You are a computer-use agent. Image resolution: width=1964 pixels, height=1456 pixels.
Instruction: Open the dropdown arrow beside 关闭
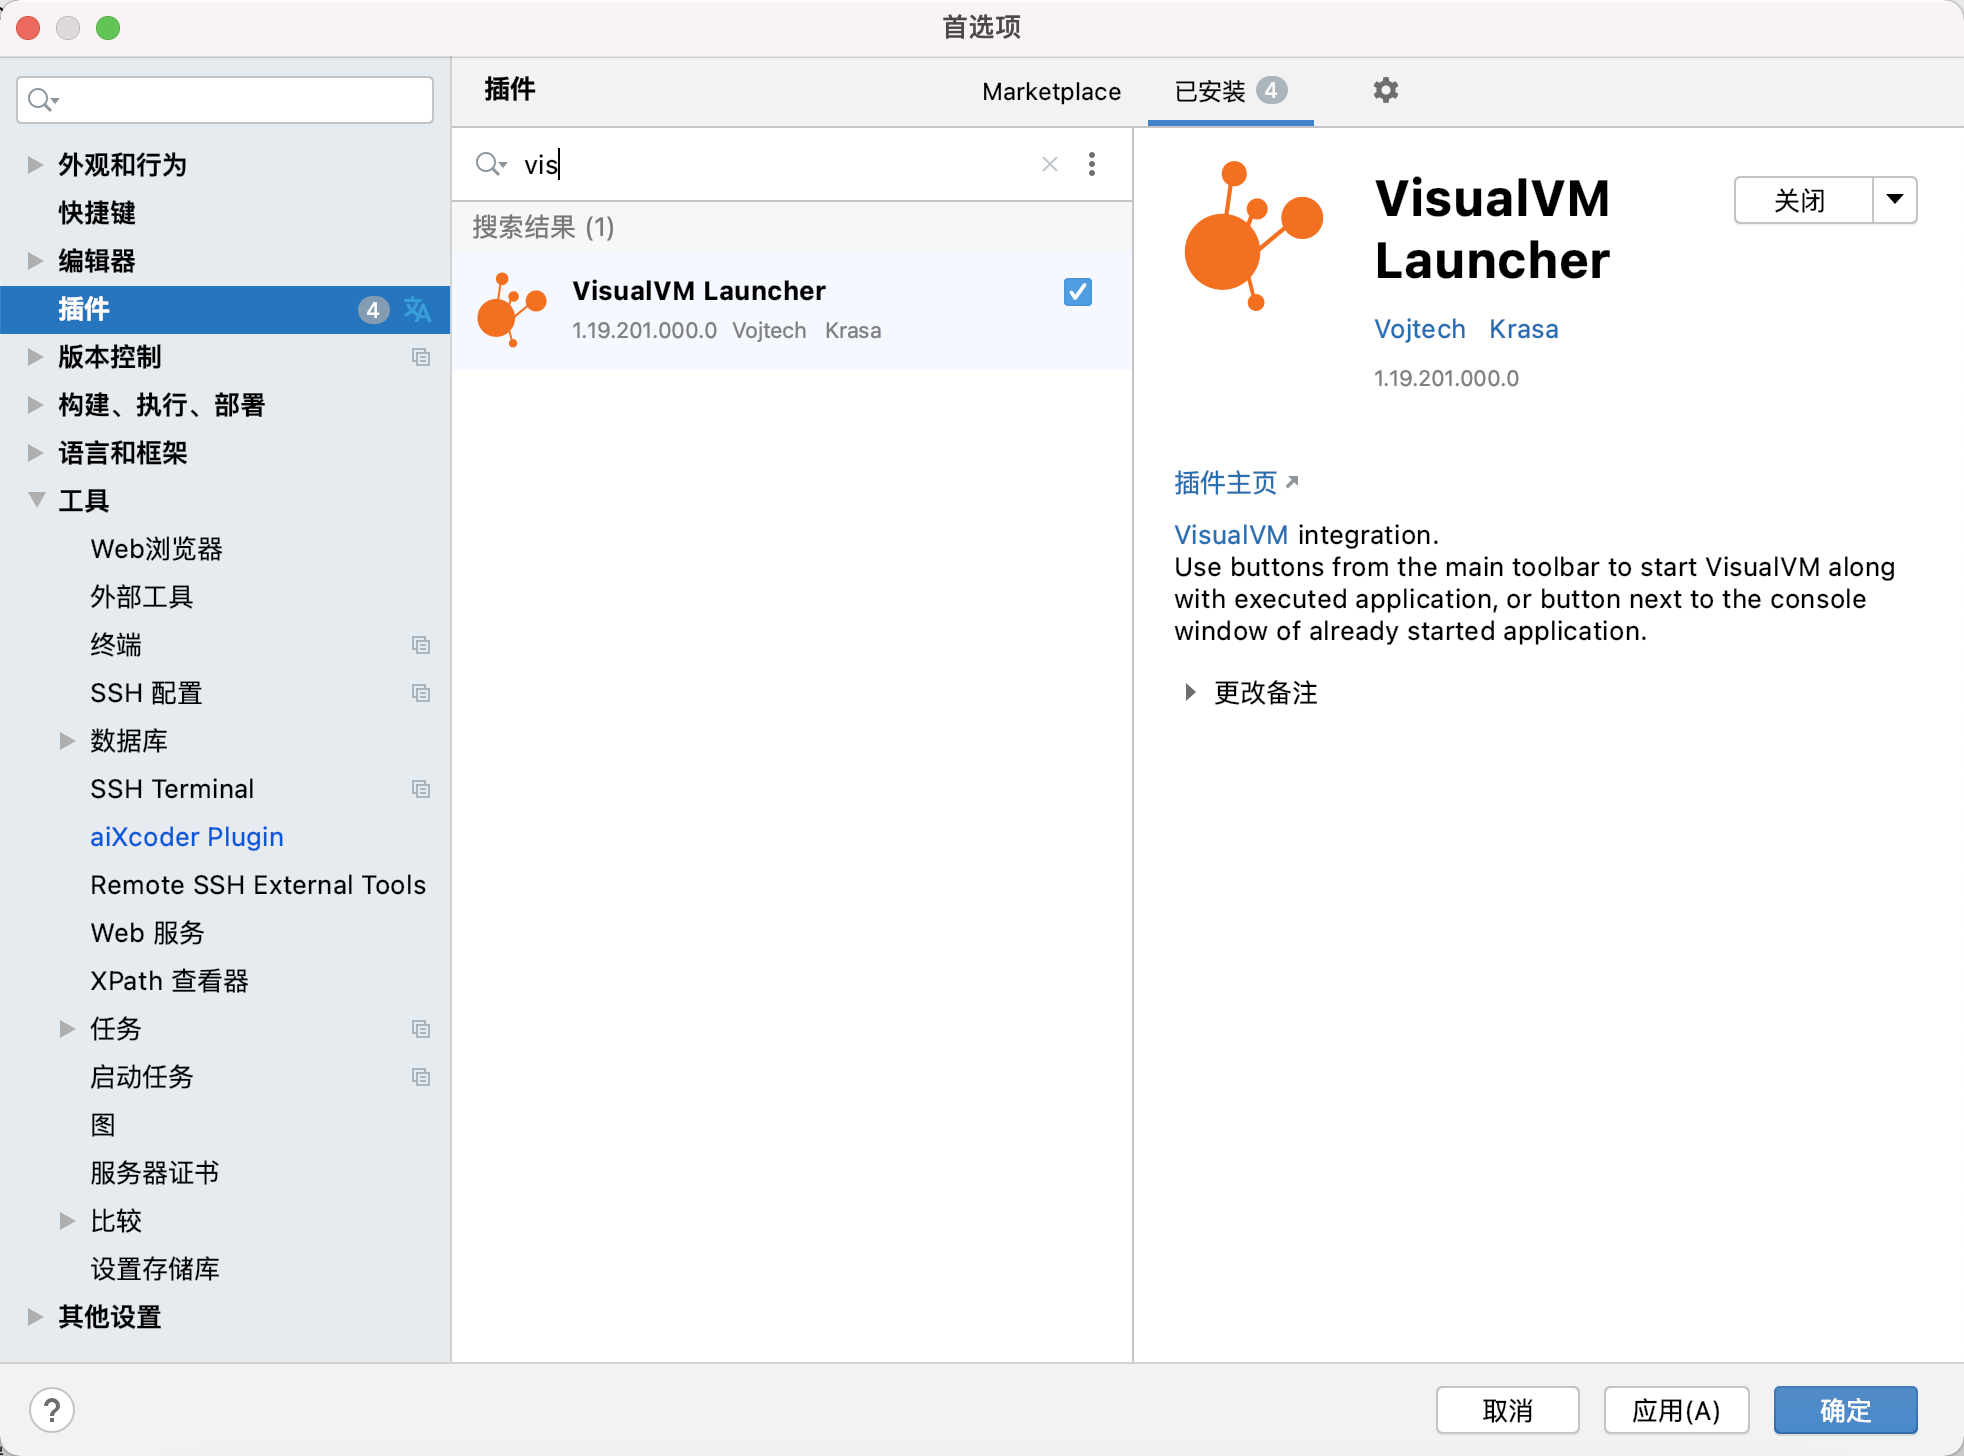(x=1894, y=200)
